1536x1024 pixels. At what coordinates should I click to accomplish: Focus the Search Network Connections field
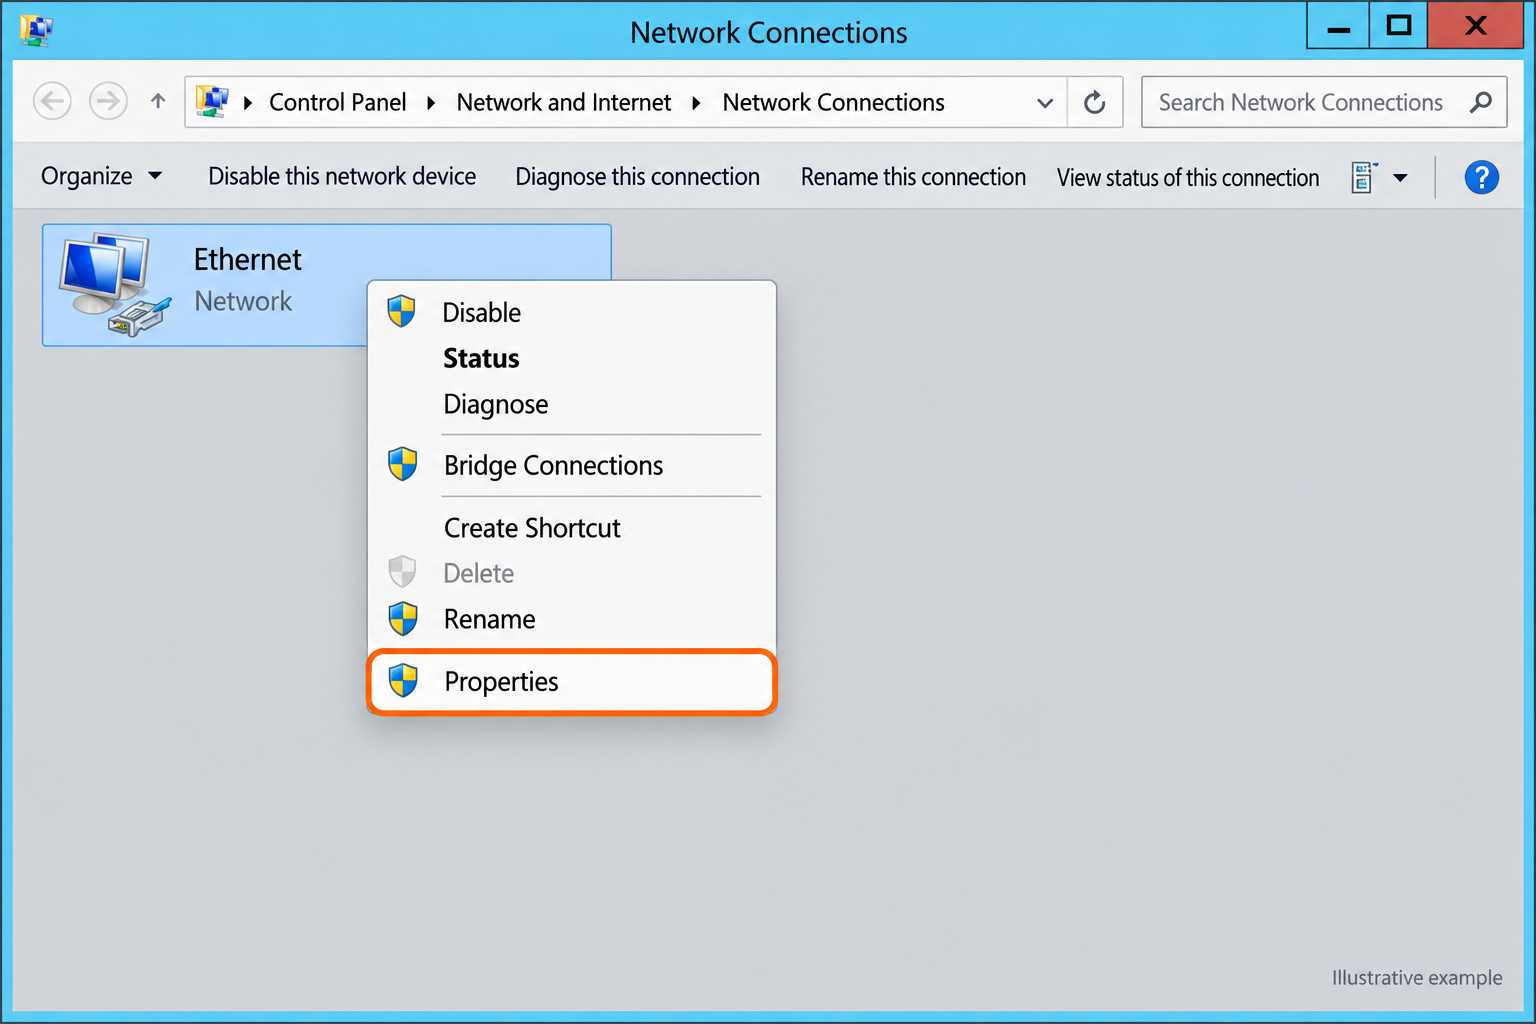click(x=1324, y=102)
